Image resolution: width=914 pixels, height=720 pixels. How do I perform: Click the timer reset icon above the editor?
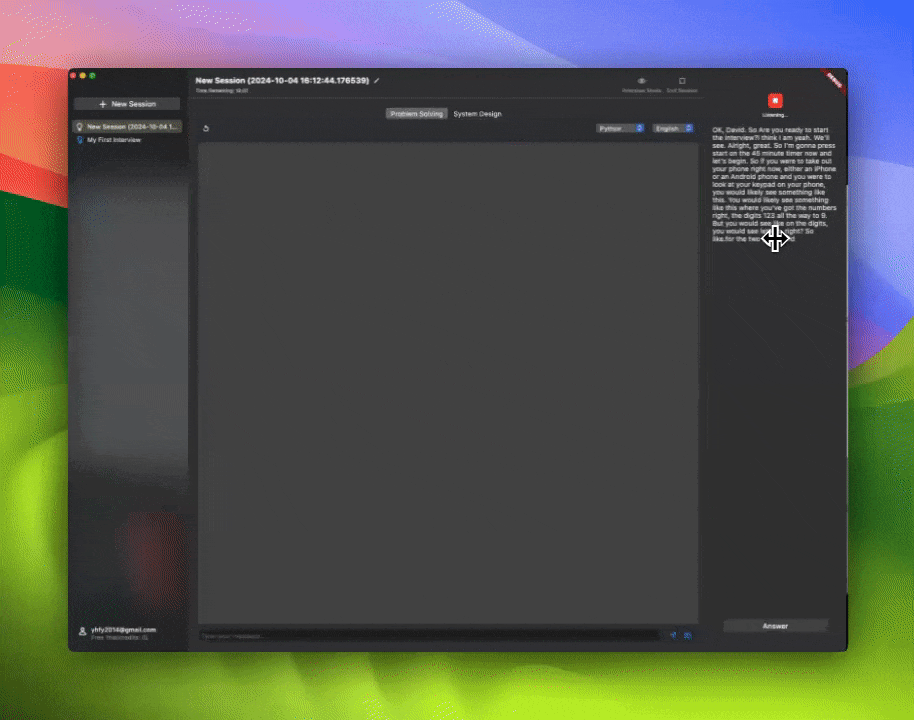[x=206, y=129]
